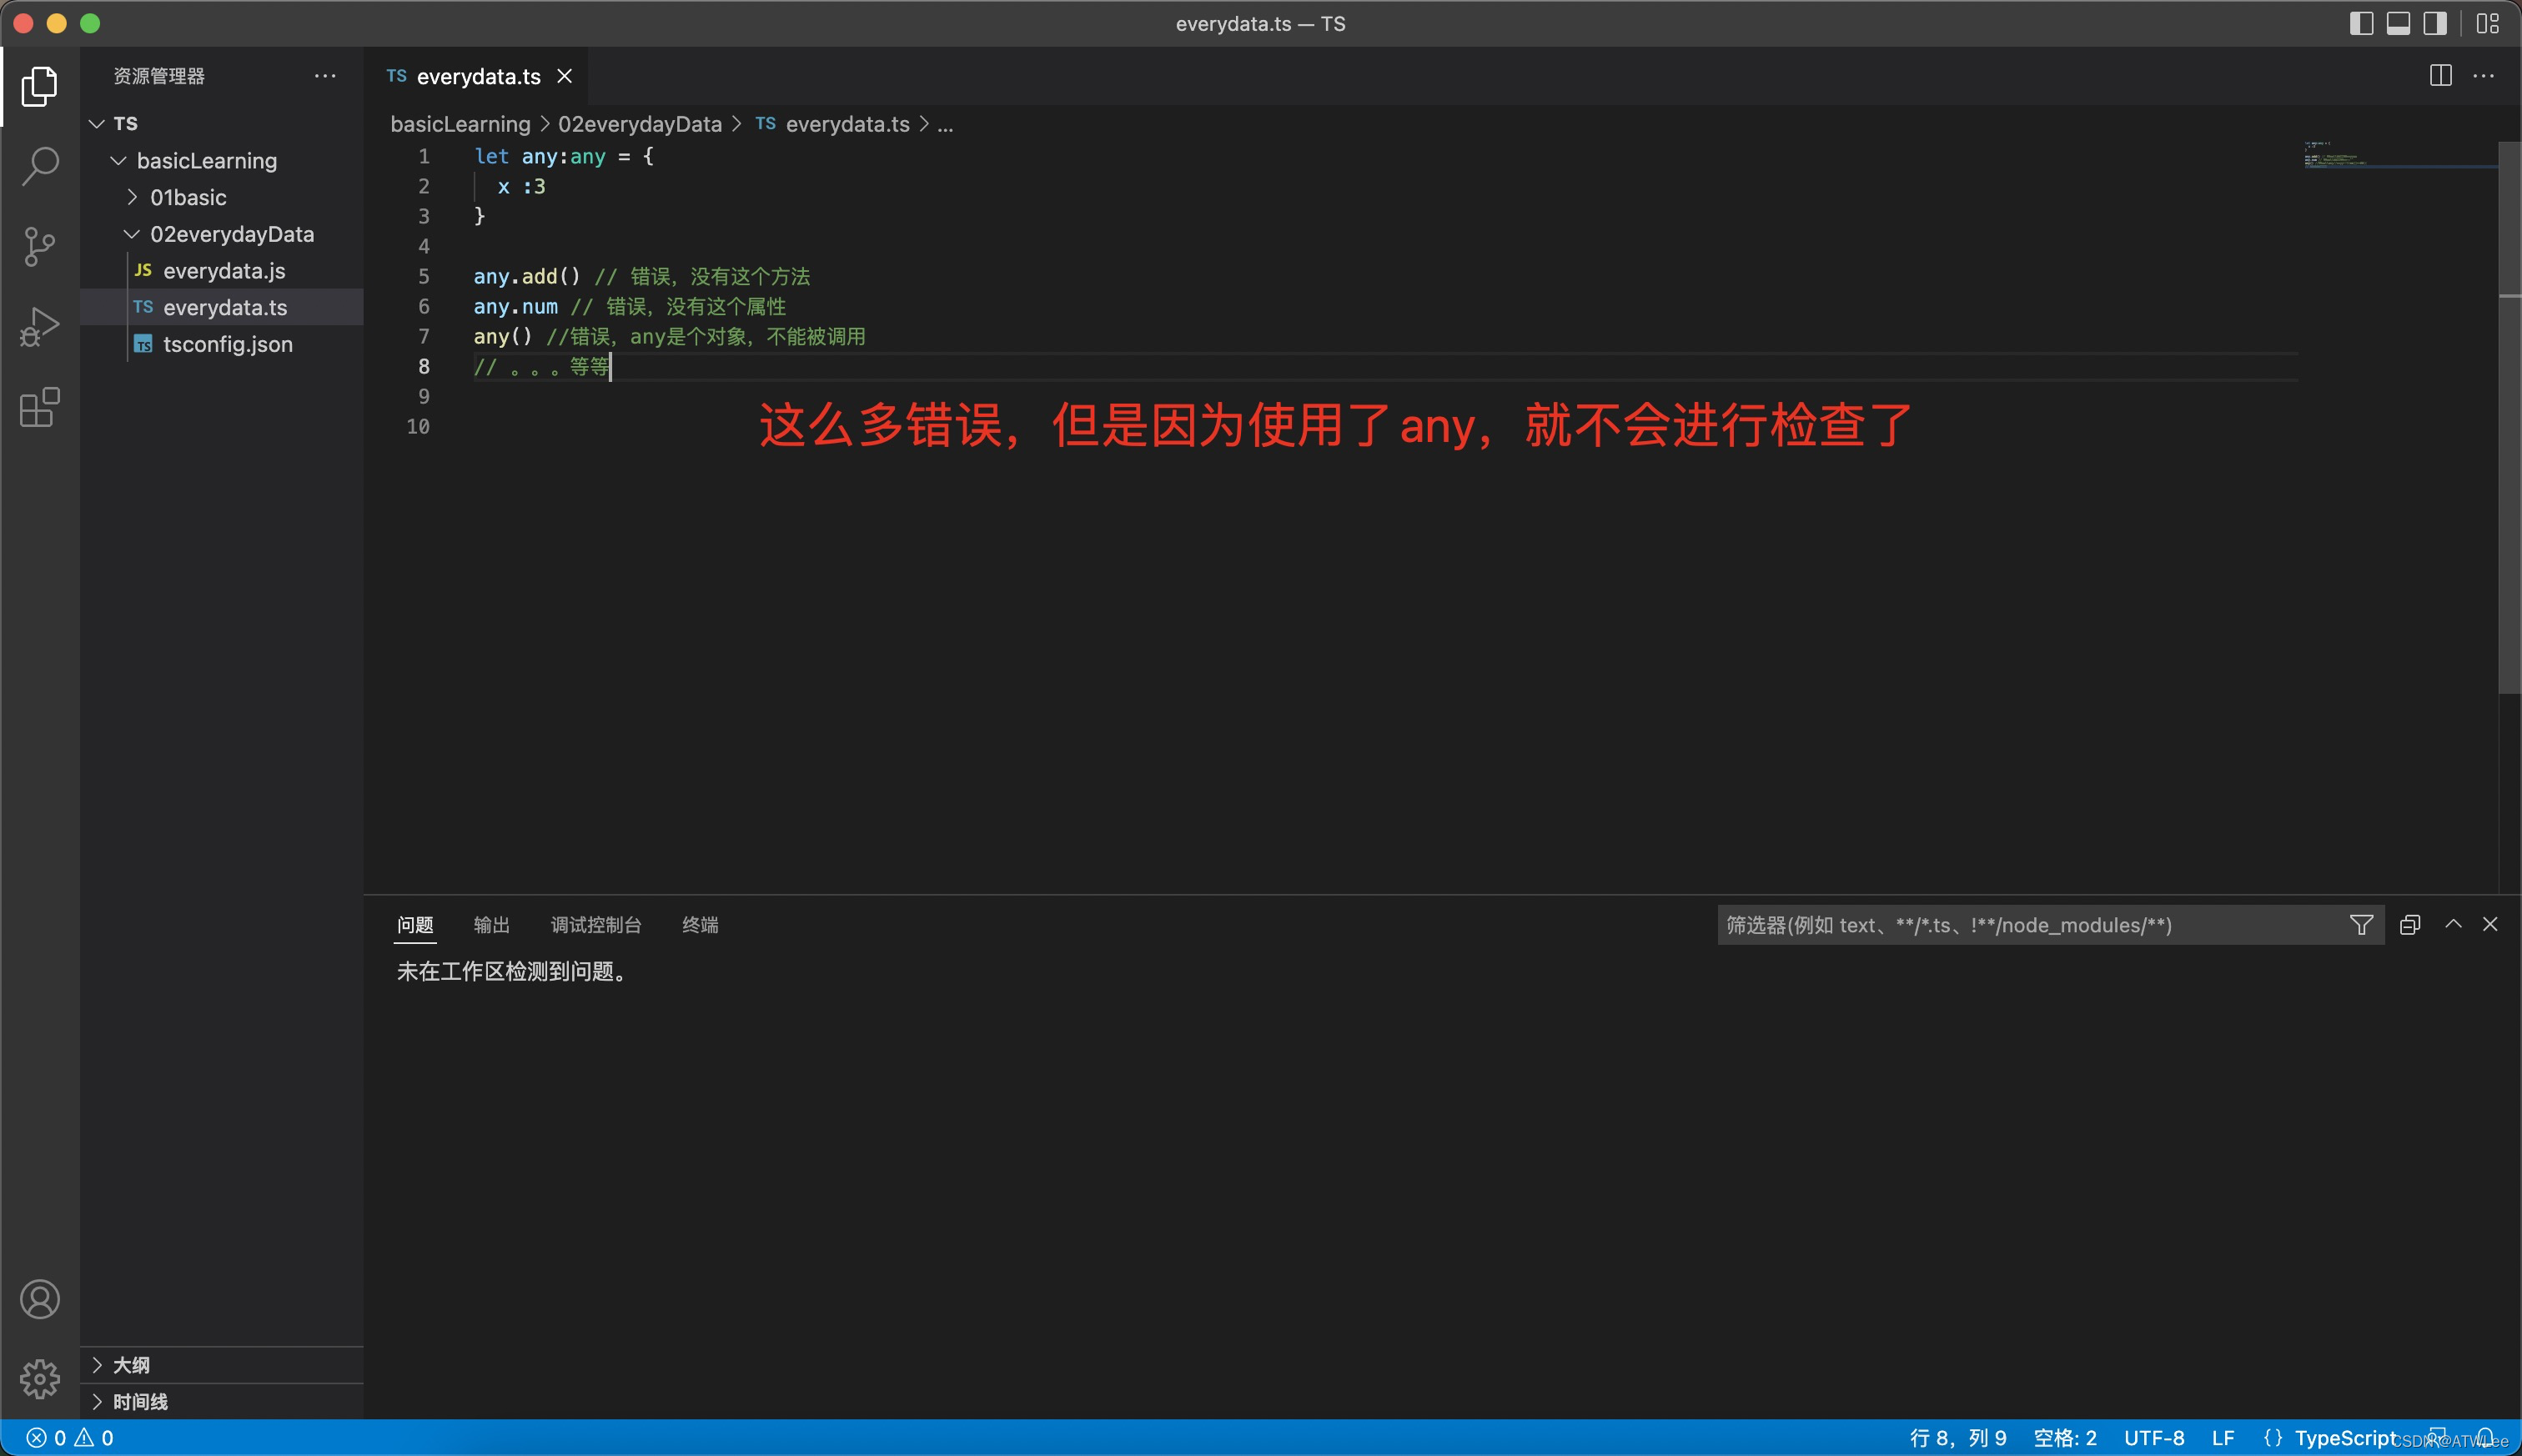Image resolution: width=2522 pixels, height=1456 pixels.
Task: Select TypeScript language mode in status bar
Action: pos(2345,1438)
